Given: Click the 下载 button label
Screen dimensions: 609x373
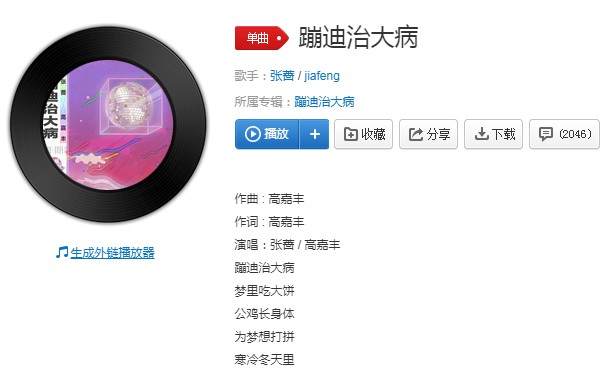Looking at the screenshot, I should pos(504,134).
